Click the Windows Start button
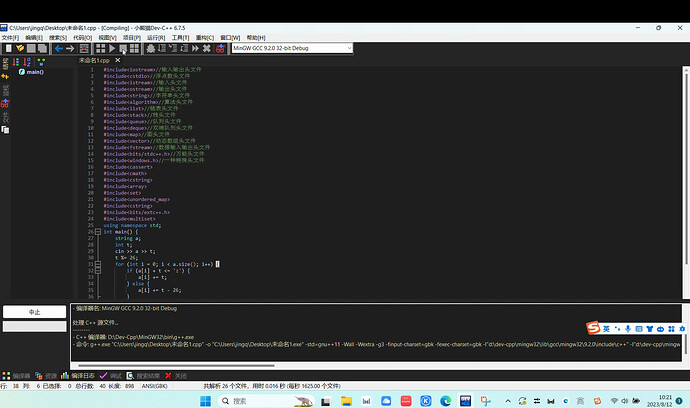 coord(206,401)
